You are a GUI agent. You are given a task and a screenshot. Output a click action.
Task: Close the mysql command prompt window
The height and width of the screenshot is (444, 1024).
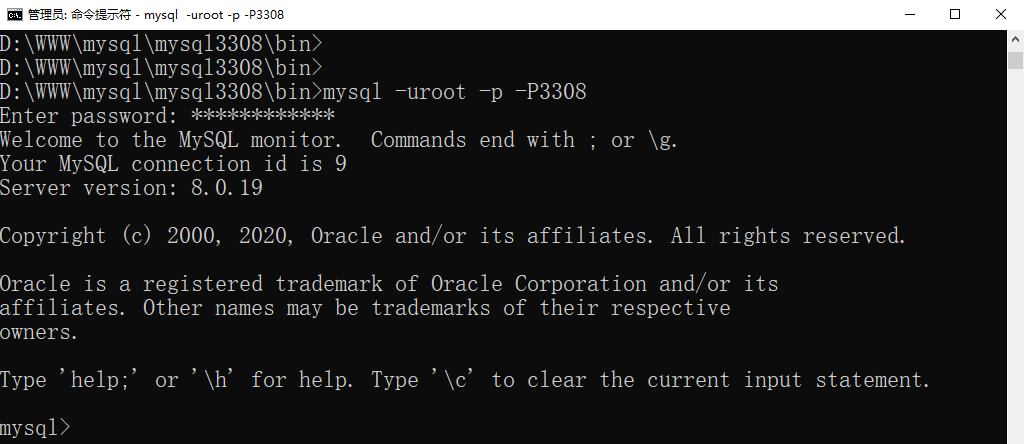(x=1000, y=14)
